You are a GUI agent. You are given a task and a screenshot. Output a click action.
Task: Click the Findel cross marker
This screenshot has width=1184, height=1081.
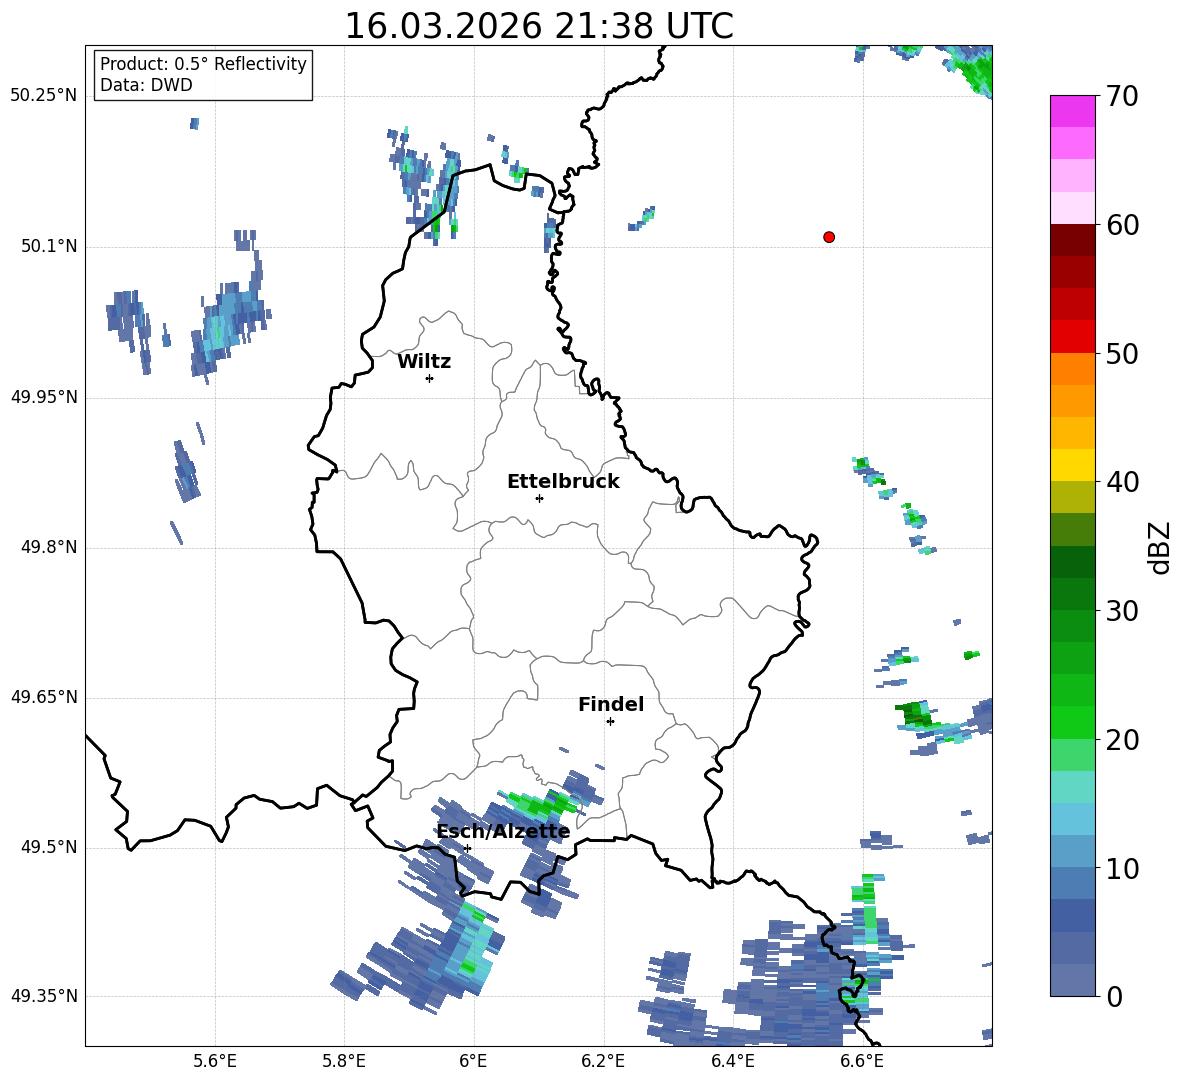point(610,722)
